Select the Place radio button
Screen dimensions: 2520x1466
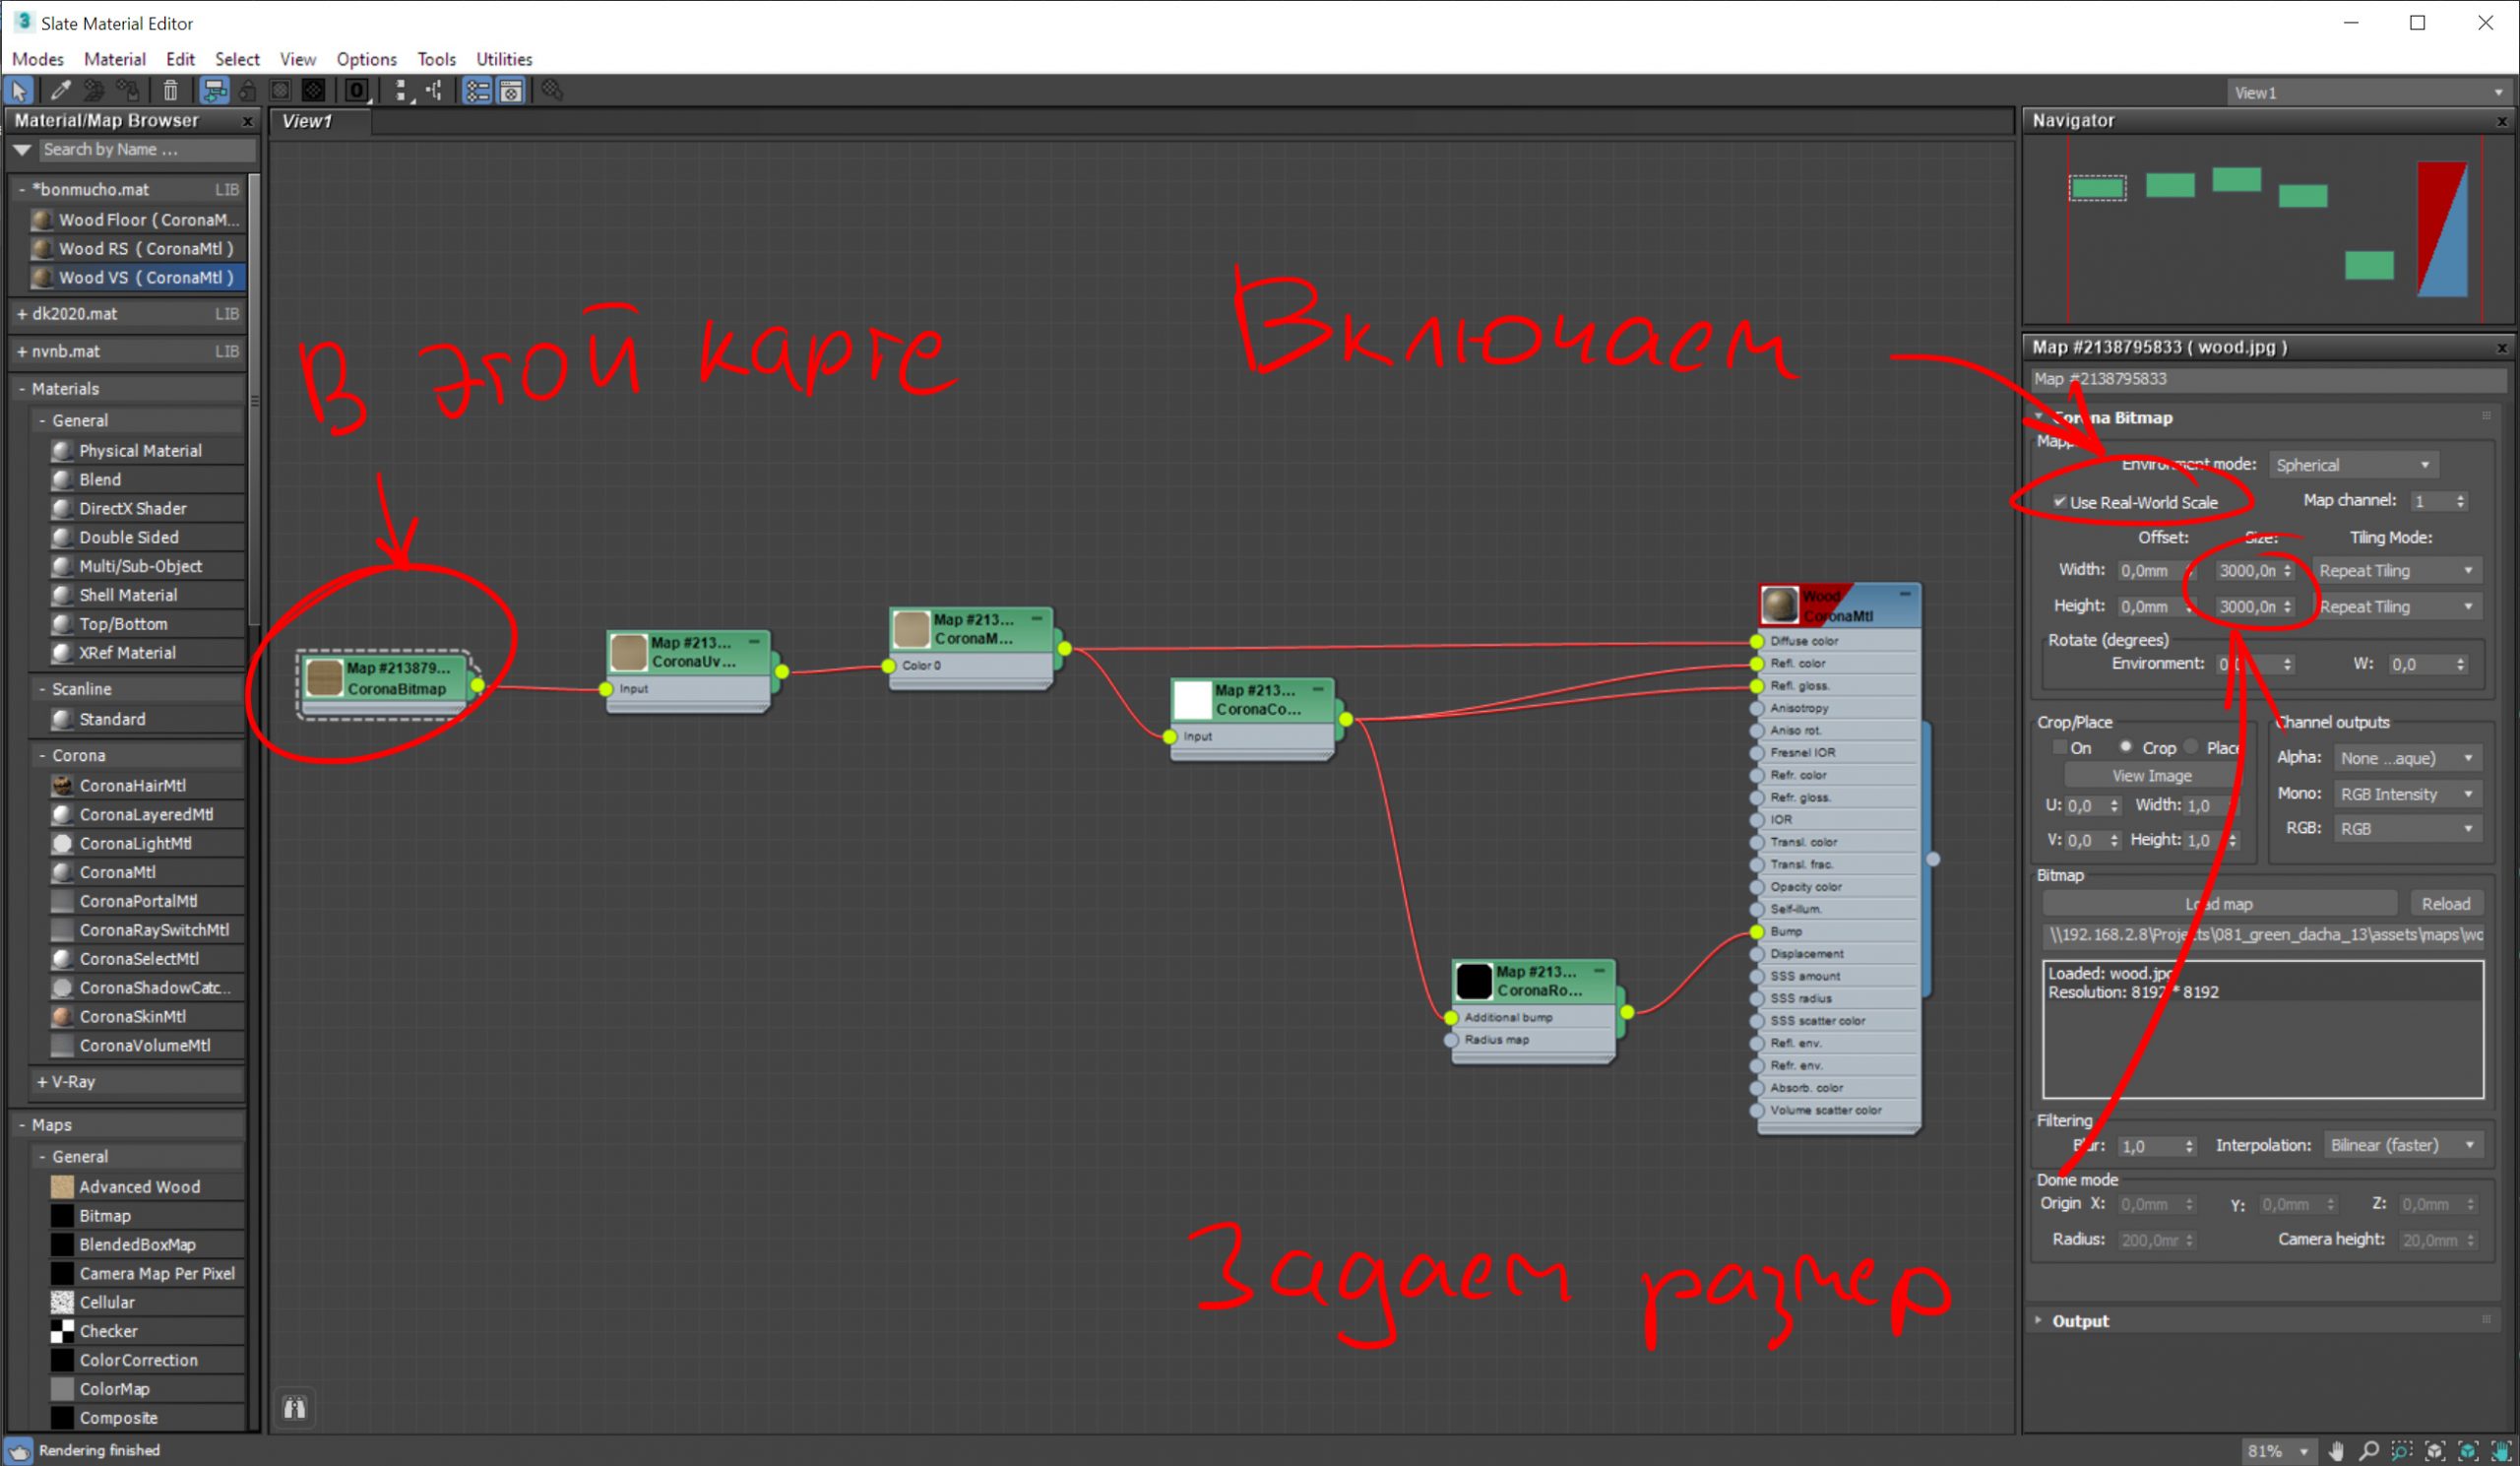coord(2191,747)
